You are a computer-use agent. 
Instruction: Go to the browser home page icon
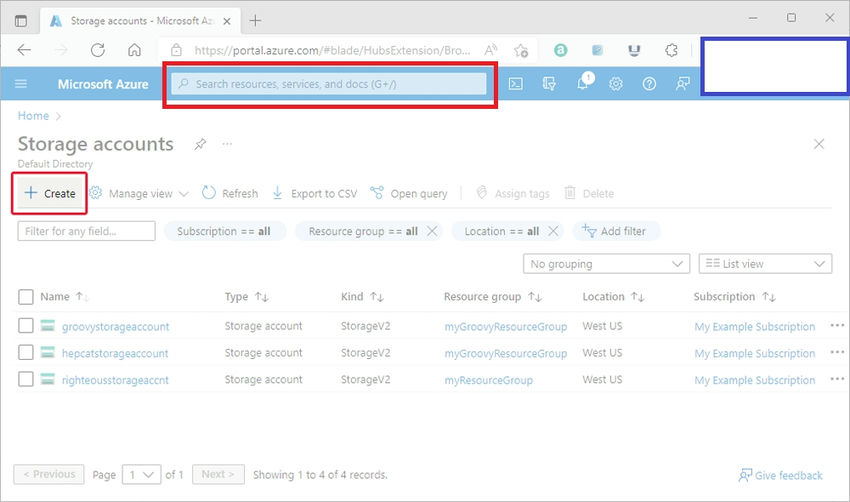(134, 50)
